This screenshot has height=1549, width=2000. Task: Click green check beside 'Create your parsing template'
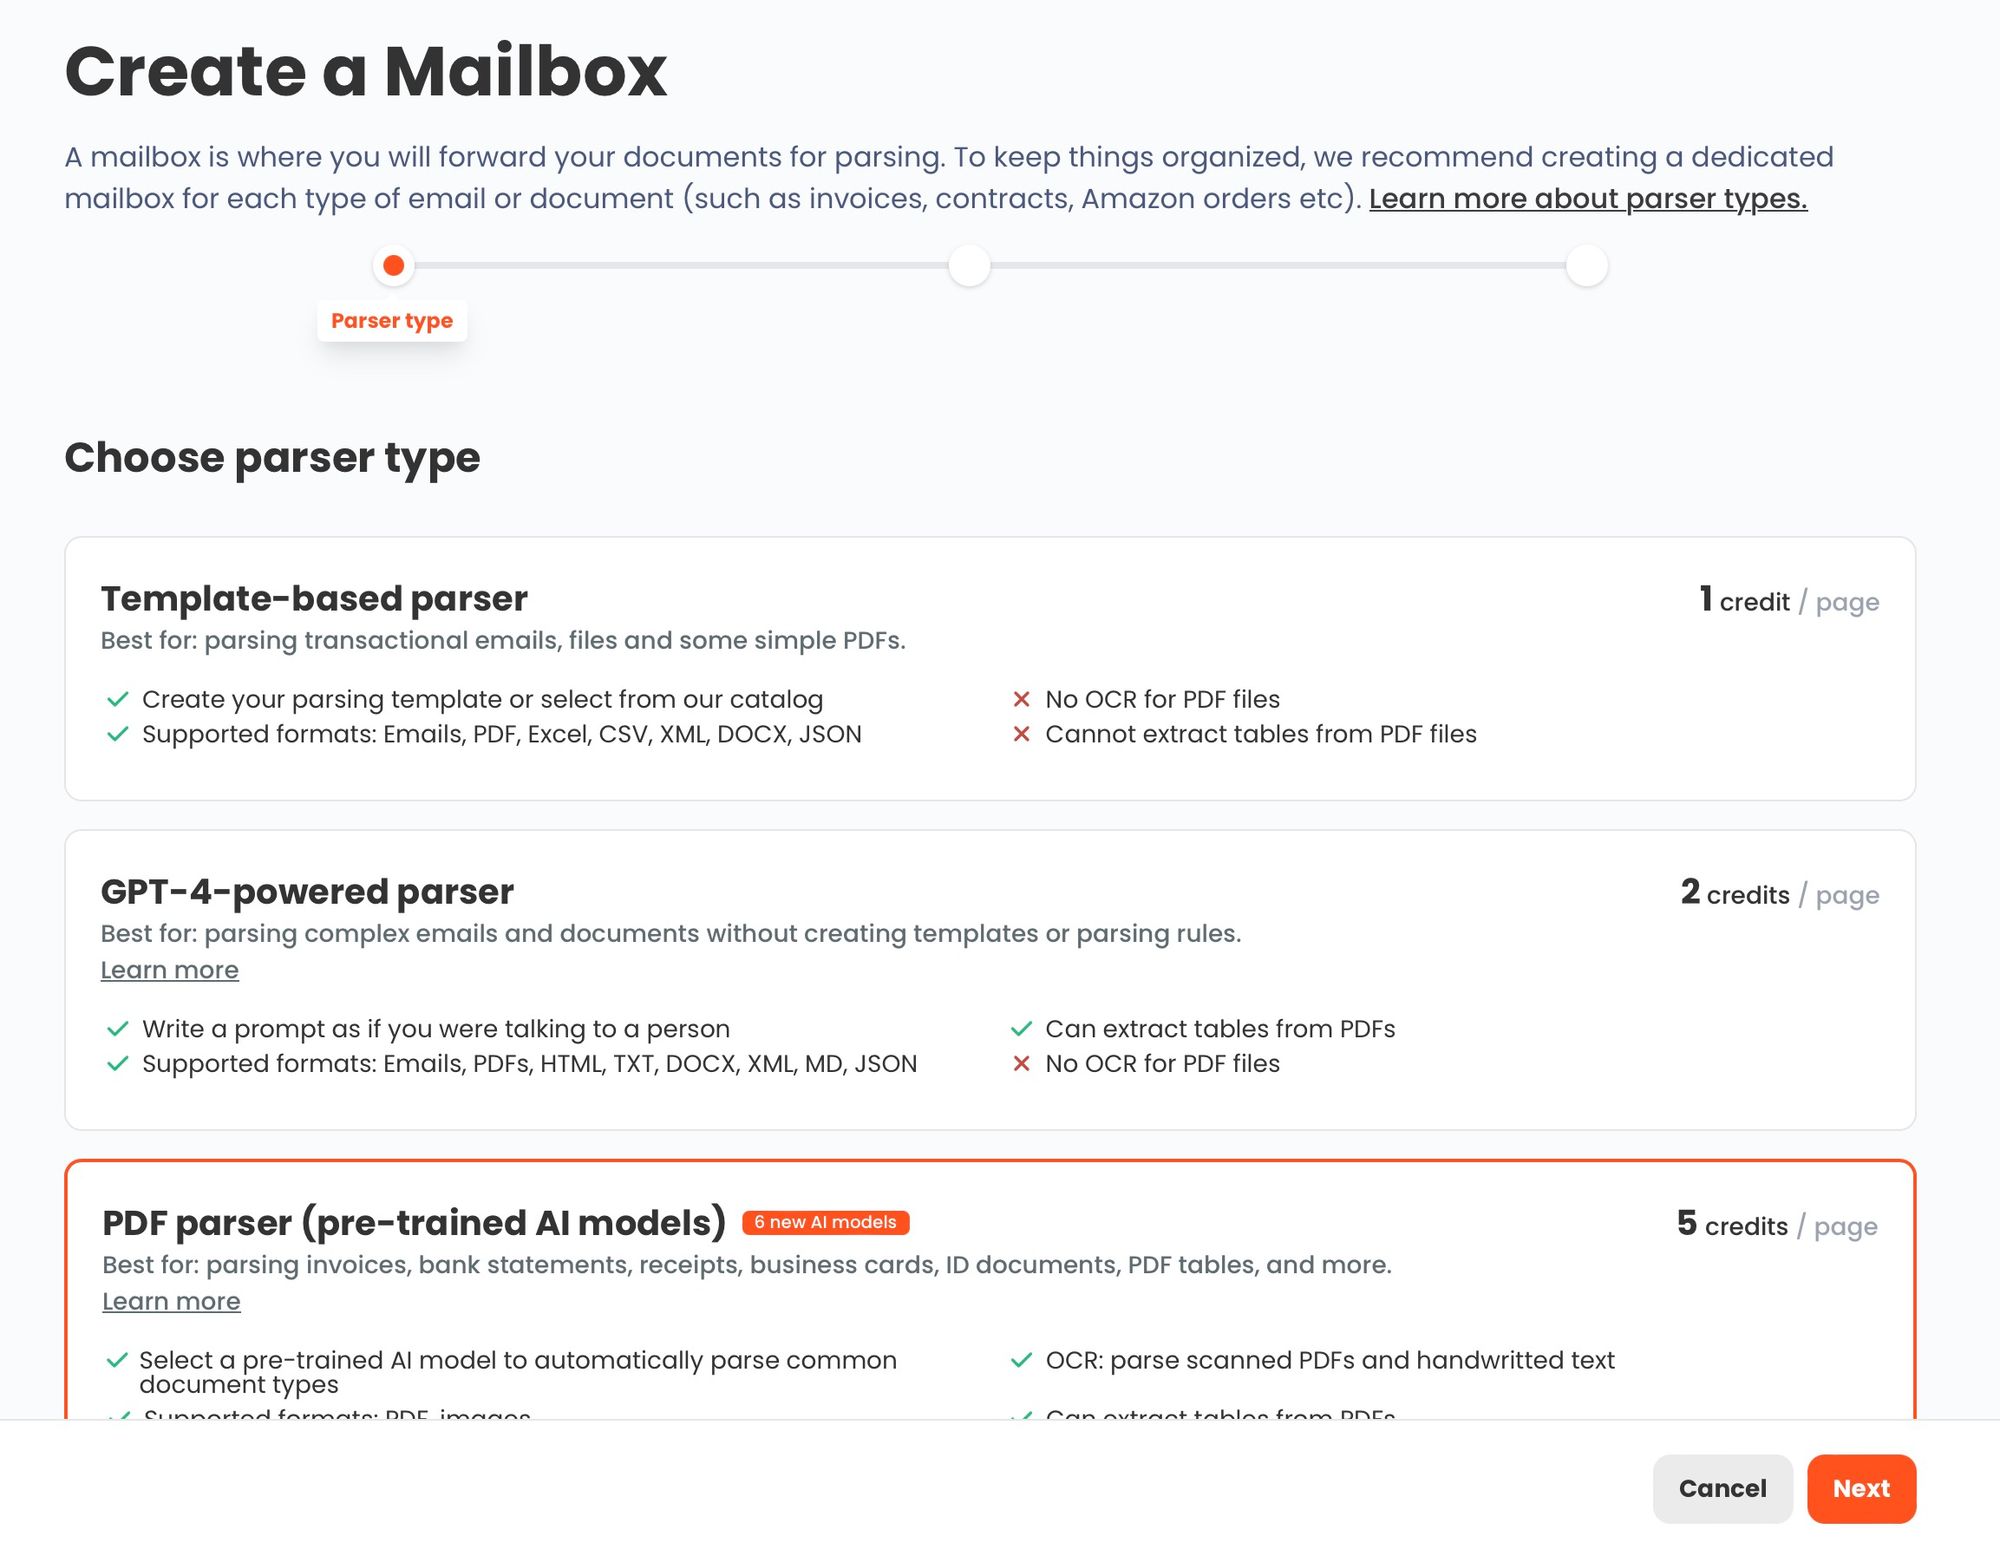(x=118, y=699)
